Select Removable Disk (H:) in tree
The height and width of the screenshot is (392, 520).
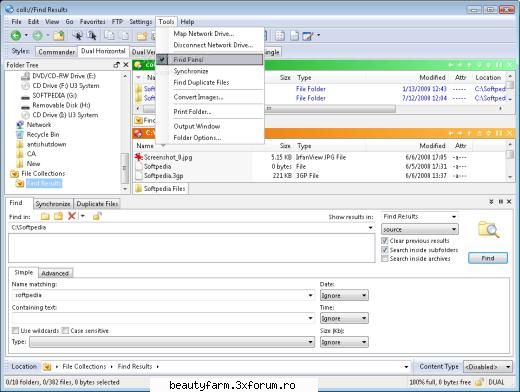coord(61,105)
